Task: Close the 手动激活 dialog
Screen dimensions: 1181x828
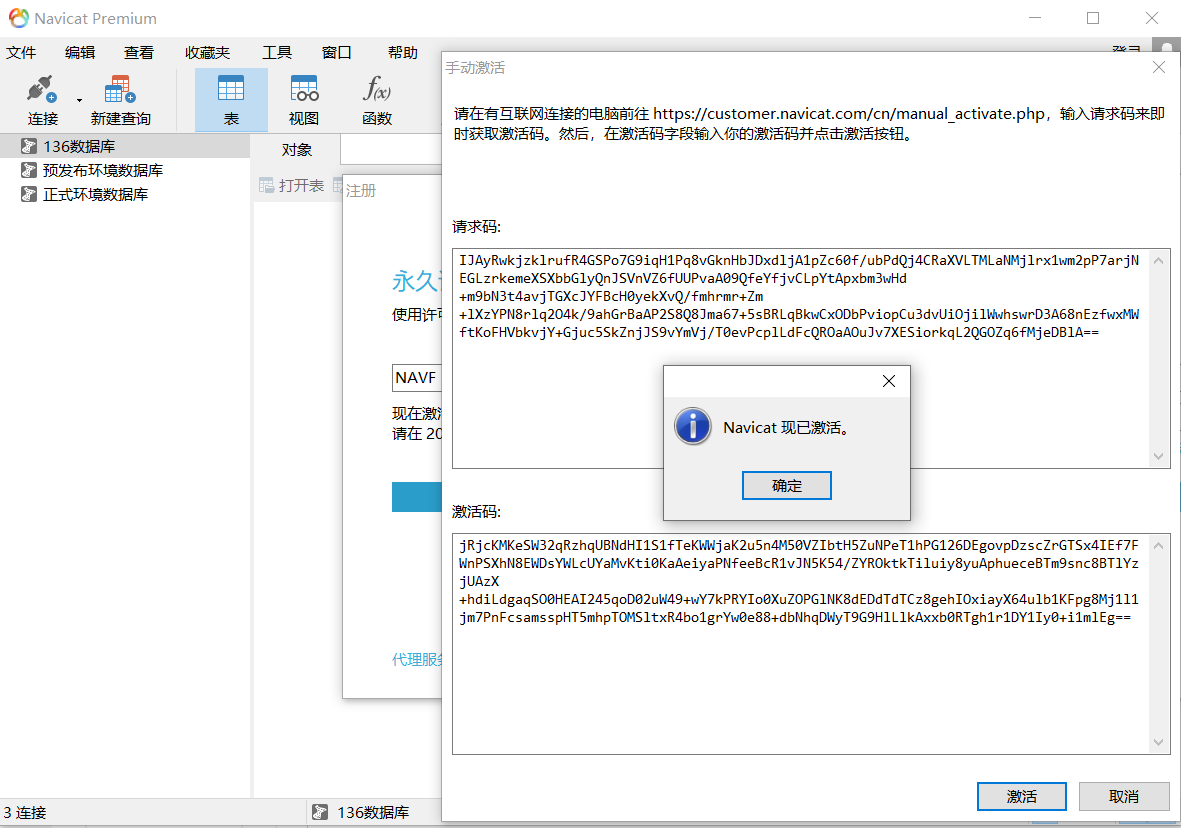Action: [x=1158, y=67]
